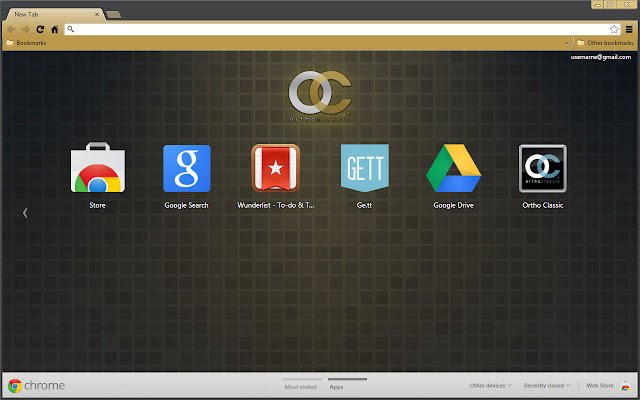The image size is (640, 400).
Task: Open the Other bookmarks folder
Action: pyautogui.click(x=605, y=43)
